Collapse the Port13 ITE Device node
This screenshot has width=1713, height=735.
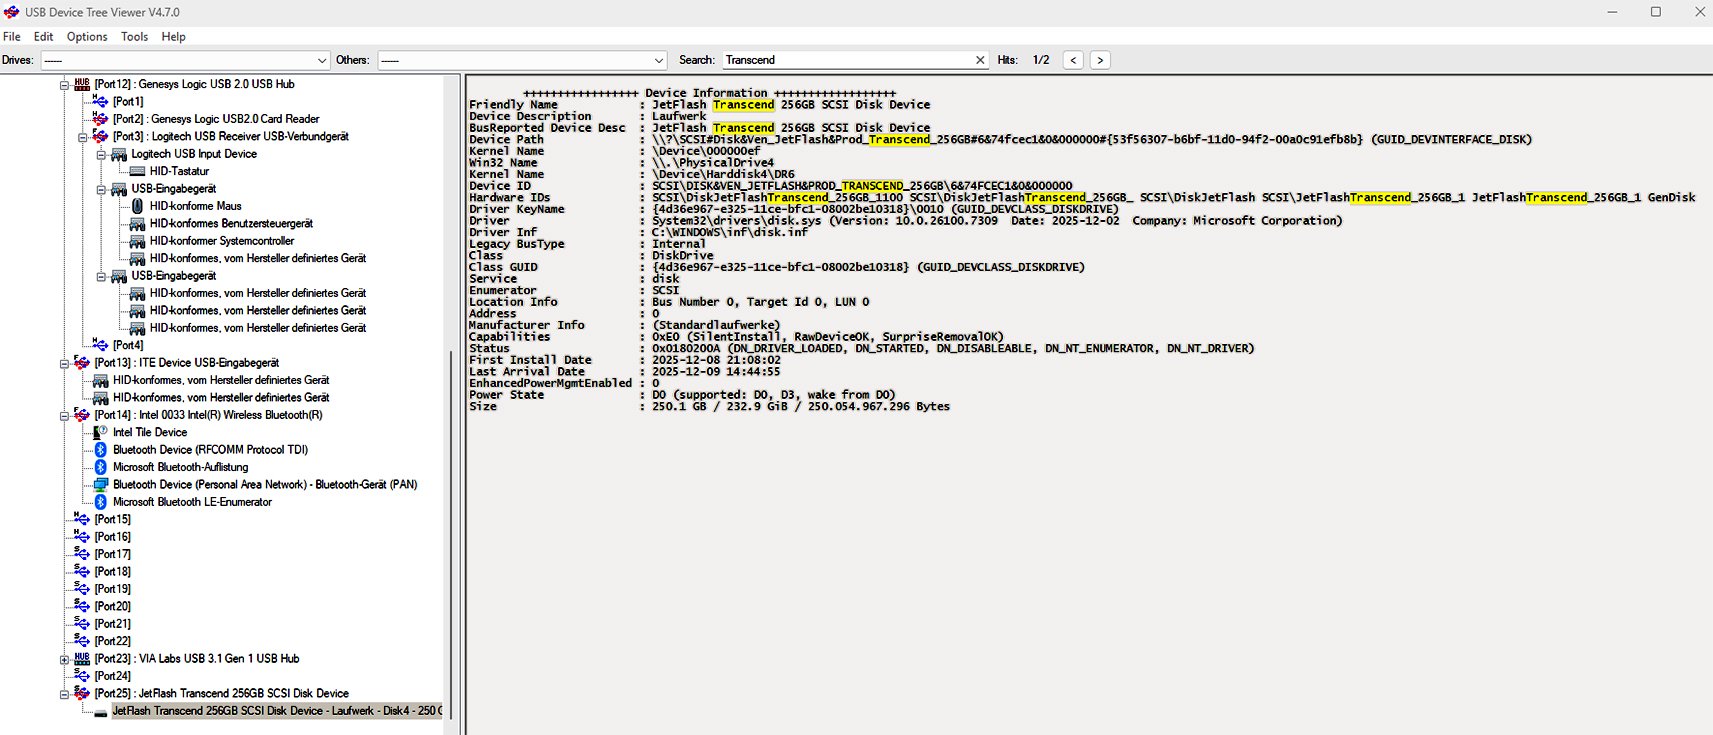pyautogui.click(x=64, y=363)
